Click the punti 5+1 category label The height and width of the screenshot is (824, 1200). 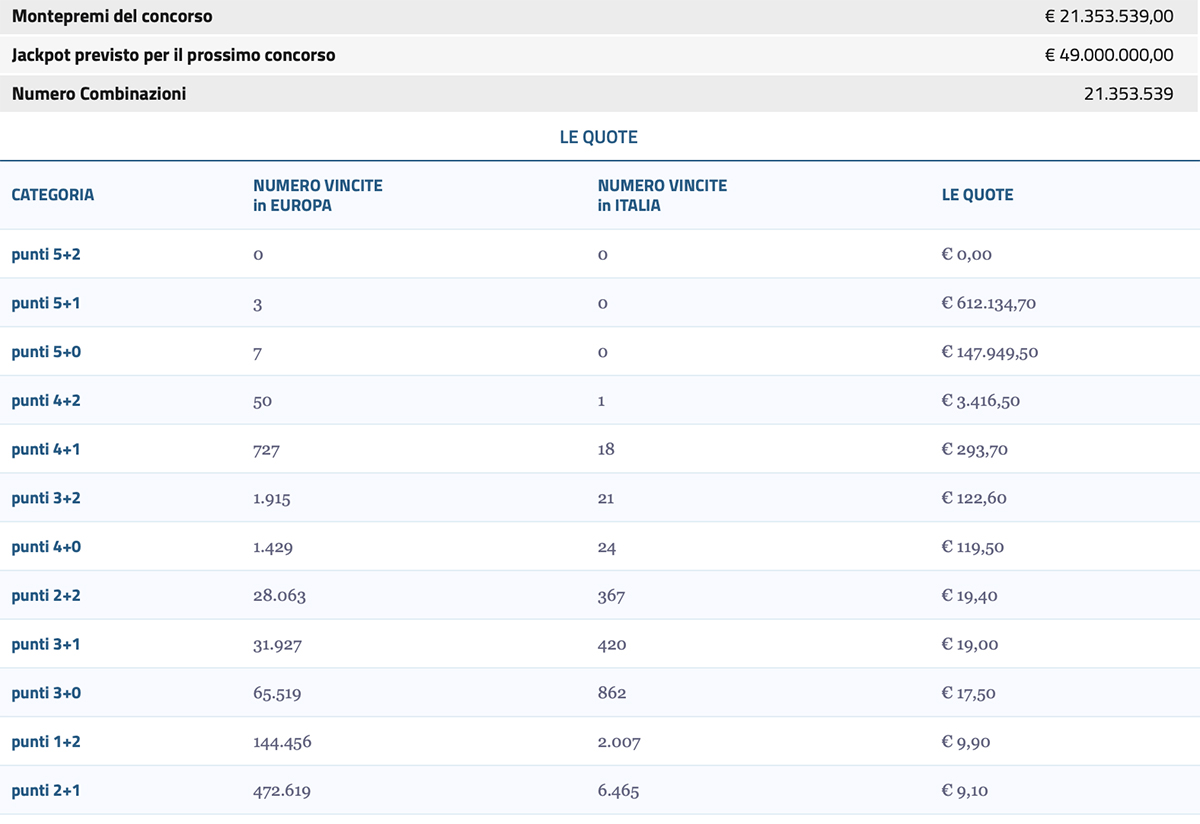pos(46,303)
